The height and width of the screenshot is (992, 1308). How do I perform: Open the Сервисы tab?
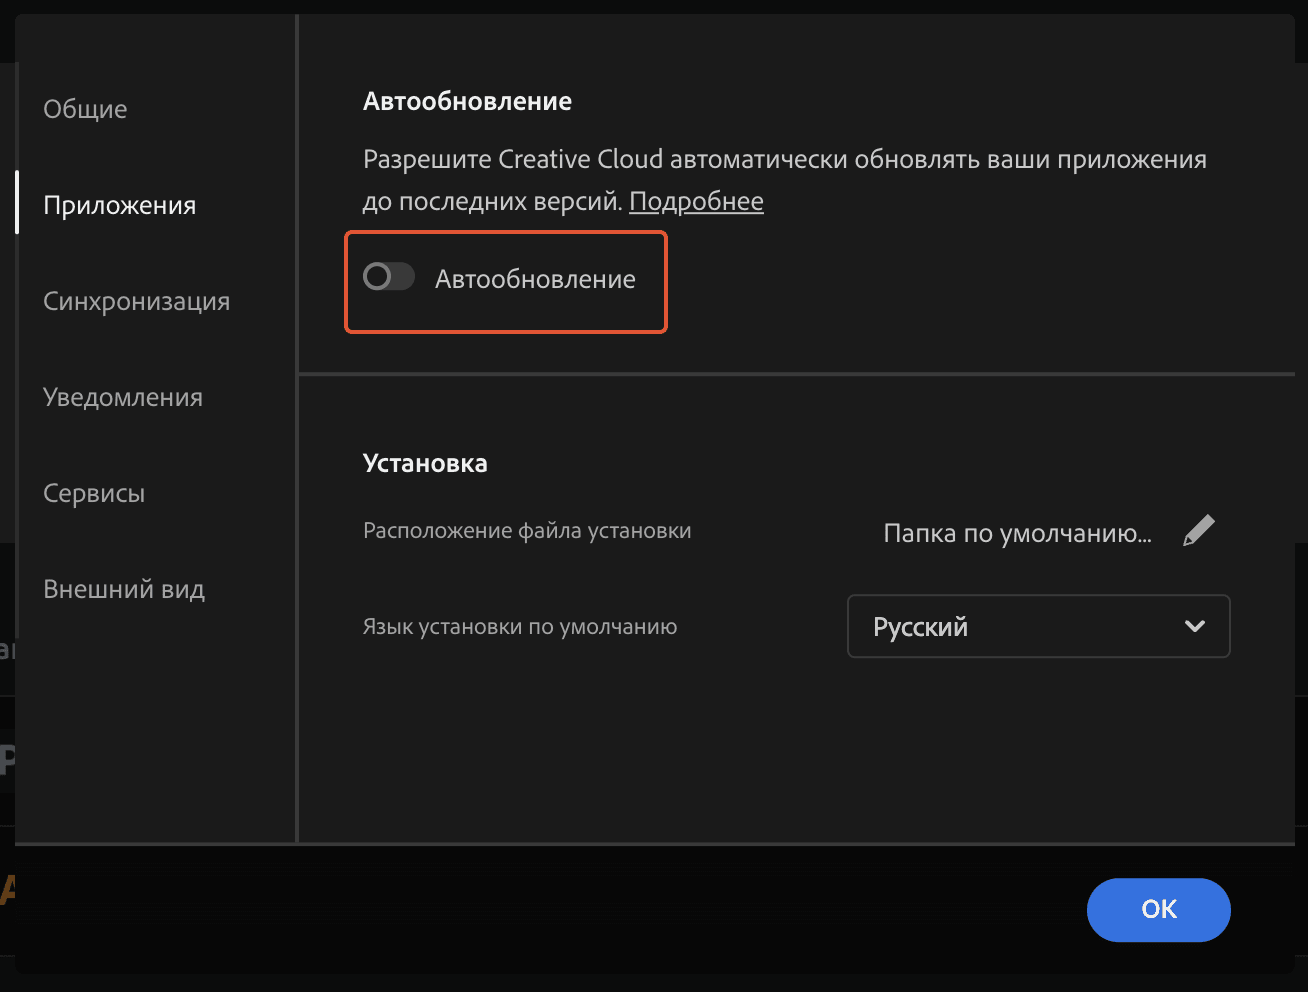(94, 493)
